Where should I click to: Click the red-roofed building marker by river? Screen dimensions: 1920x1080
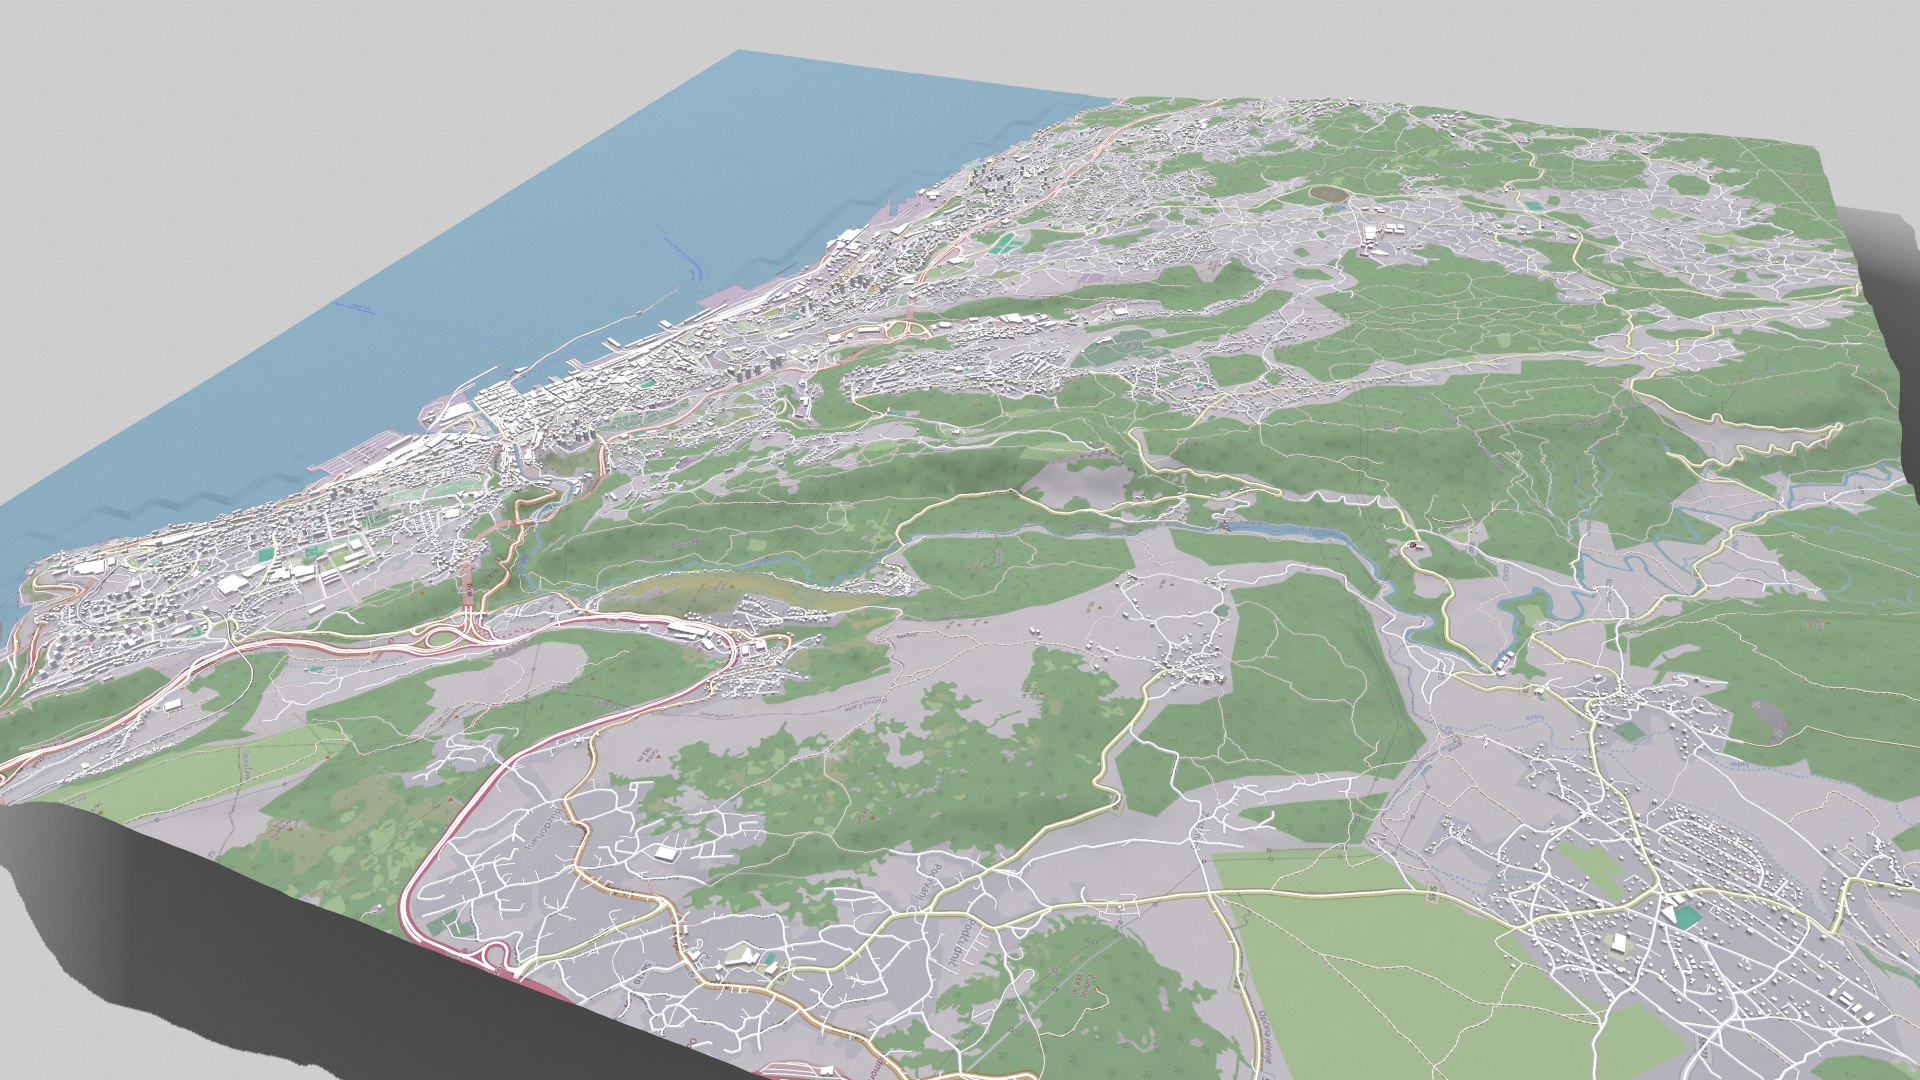[x=1413, y=547]
